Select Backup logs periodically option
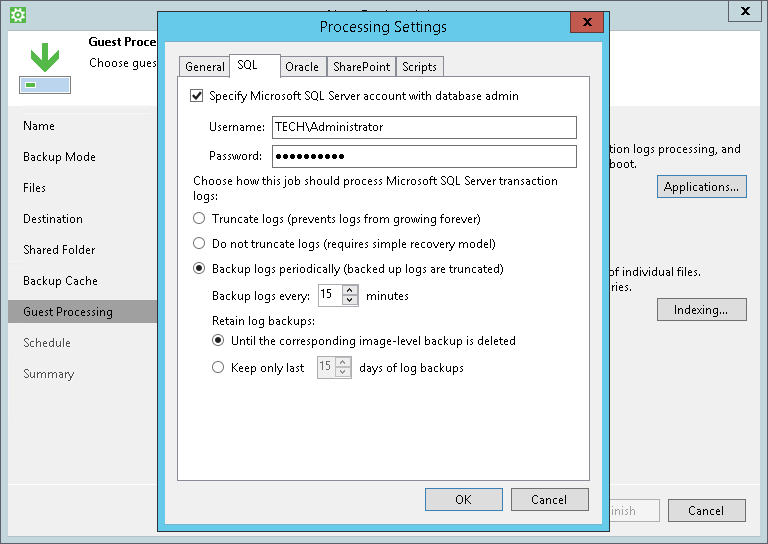 199,268
